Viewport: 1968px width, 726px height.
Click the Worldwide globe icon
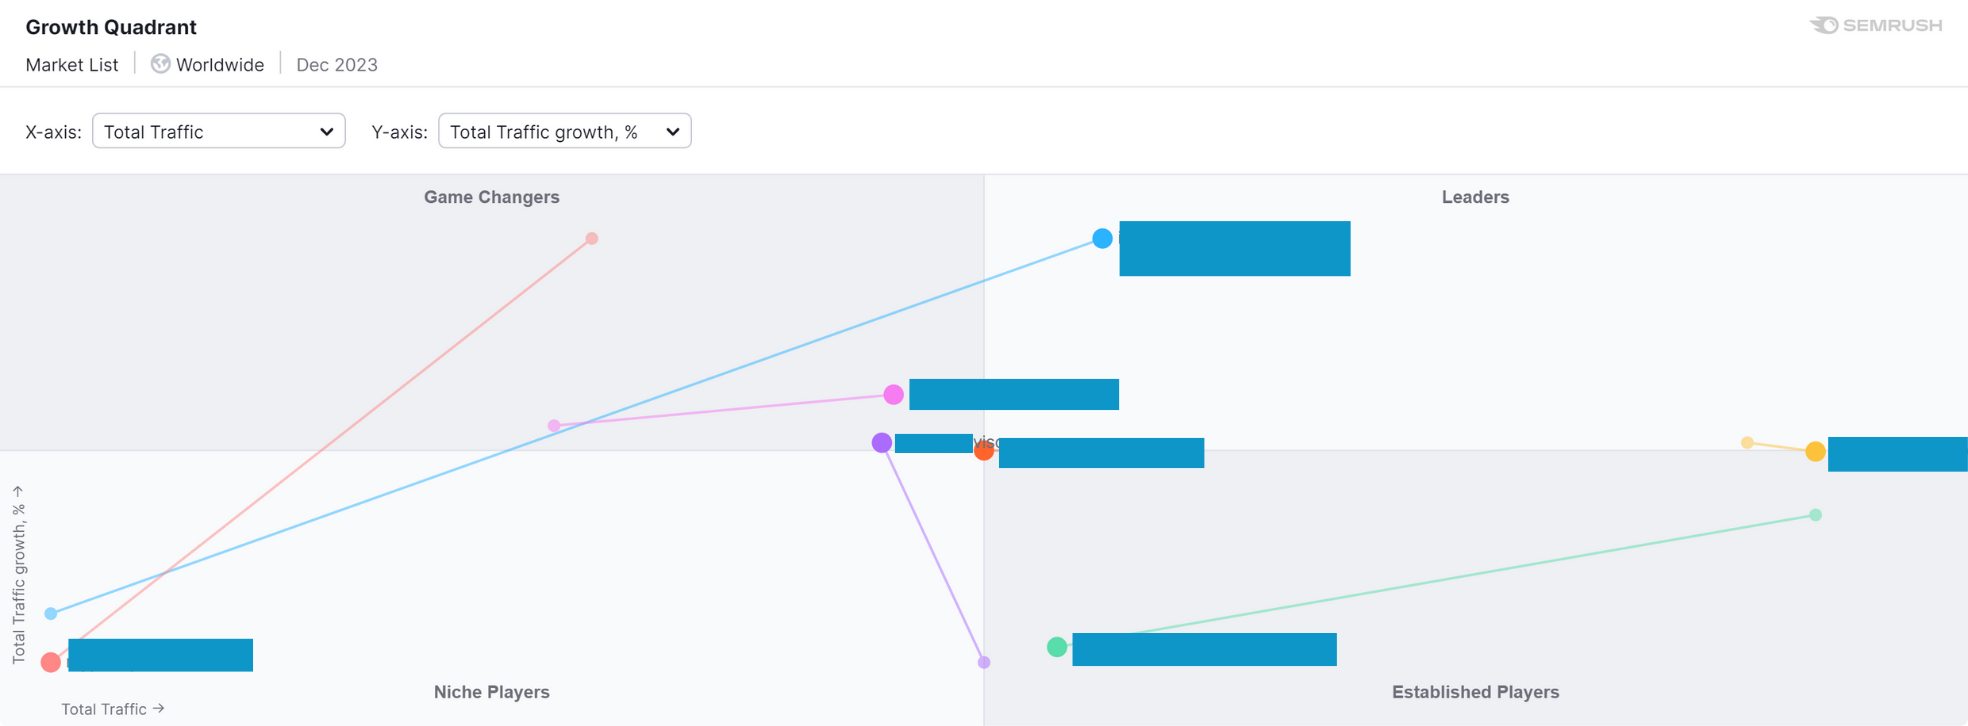160,64
